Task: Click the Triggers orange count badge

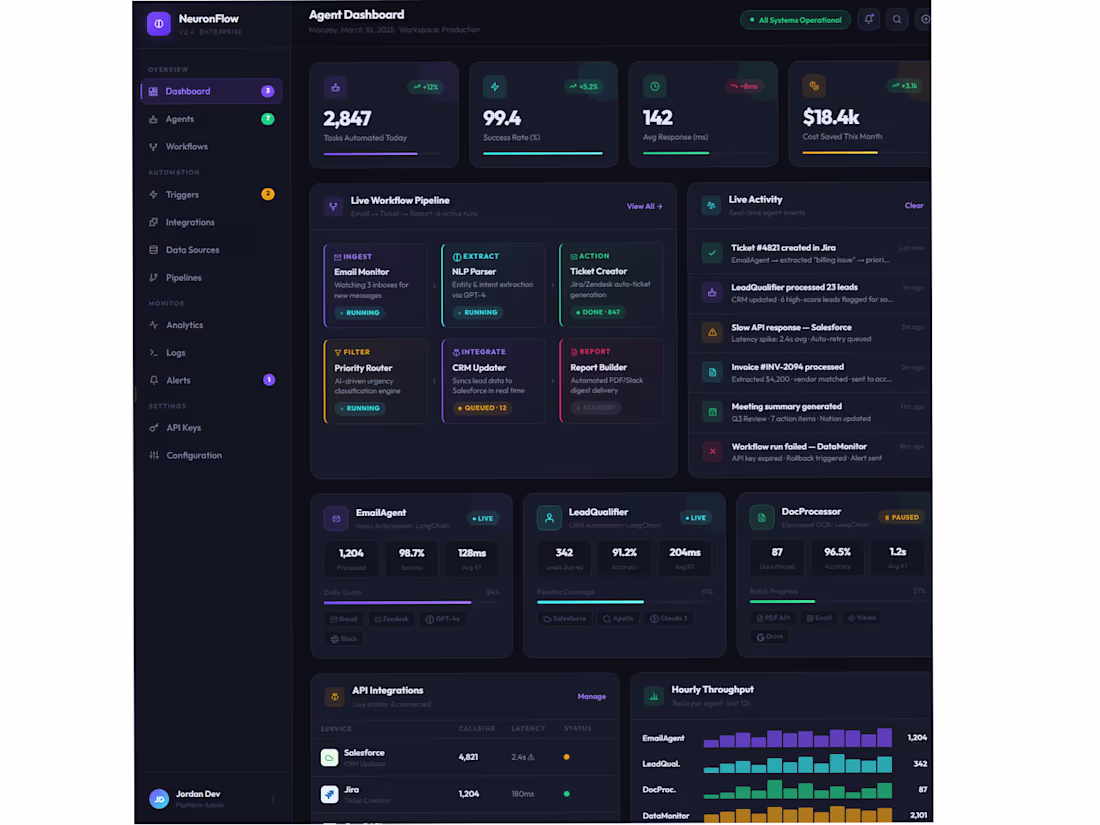Action: (x=268, y=194)
